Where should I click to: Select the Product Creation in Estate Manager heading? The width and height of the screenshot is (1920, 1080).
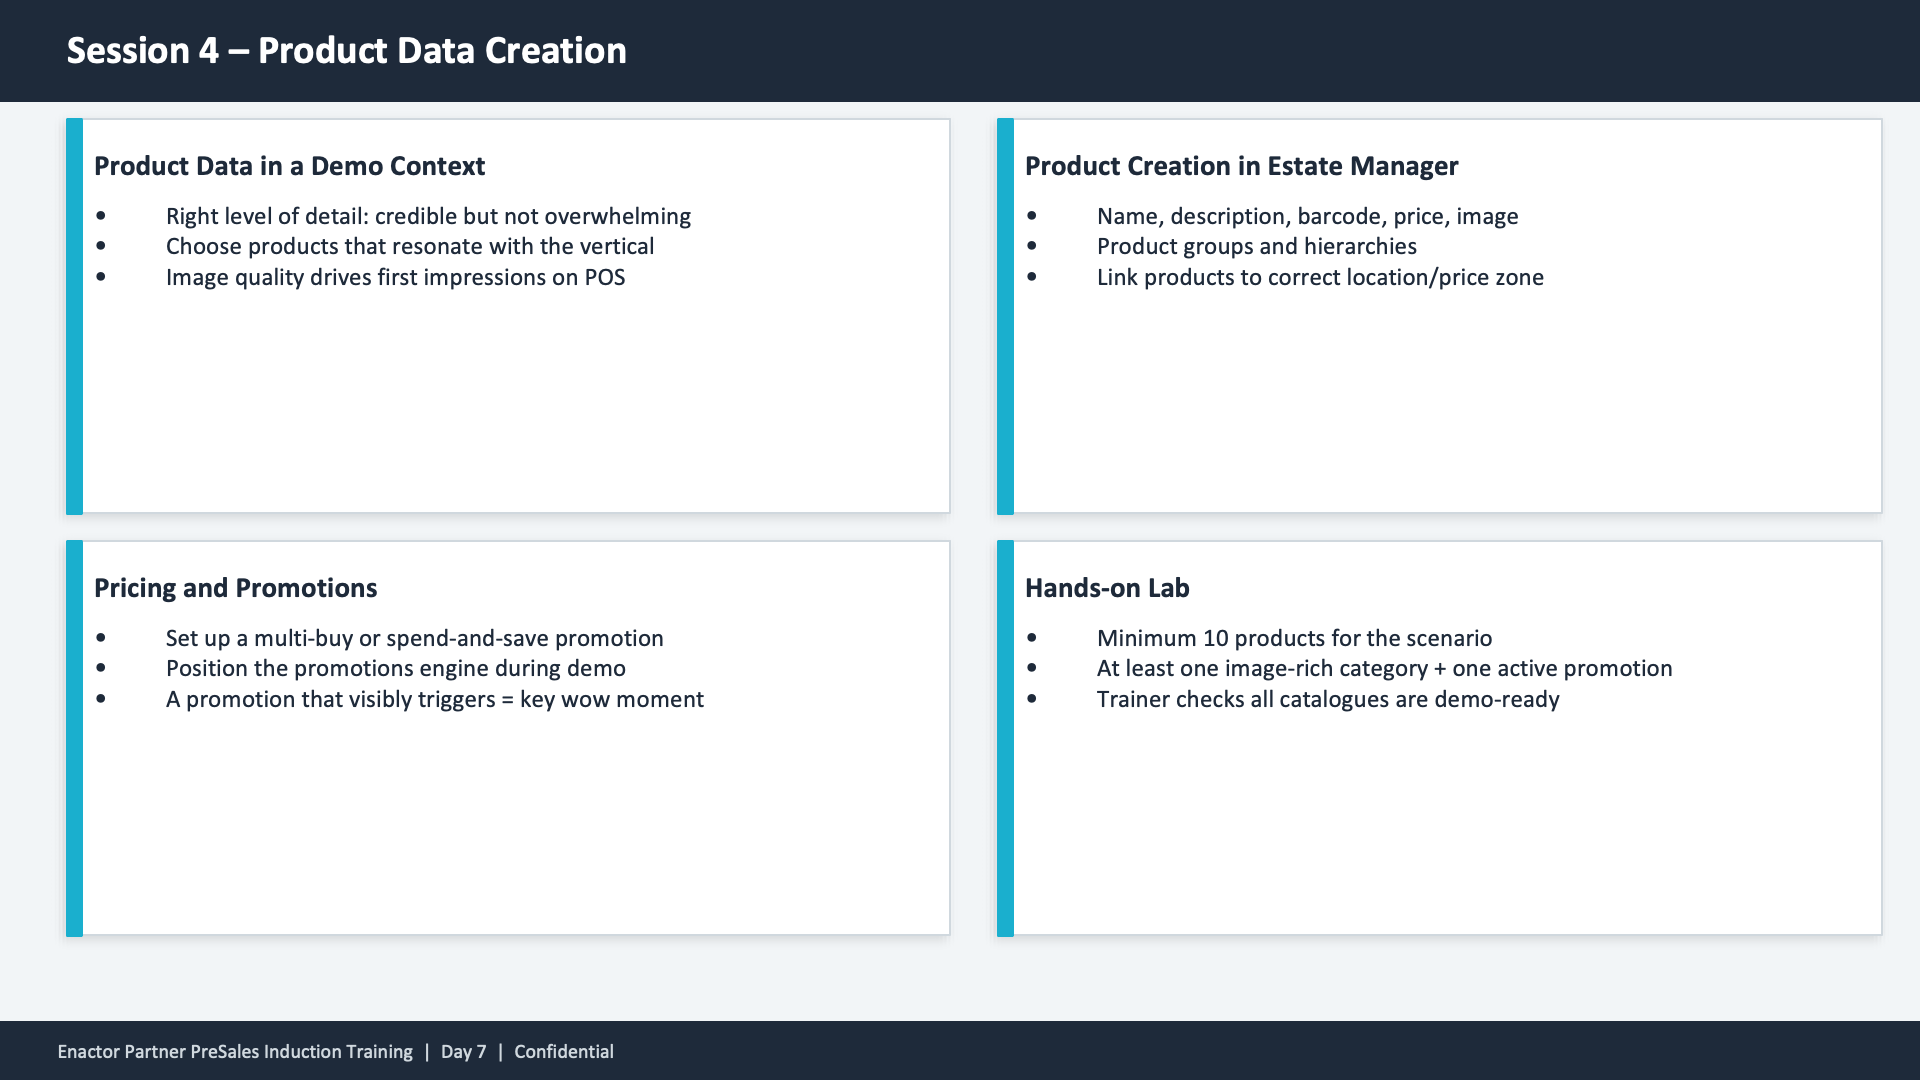[x=1242, y=166]
